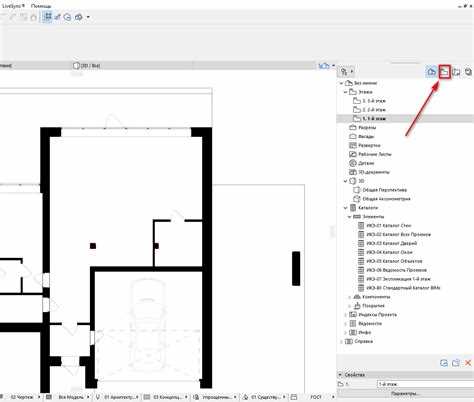
Task: Click the new folder icon above Свойства
Action: [x=456, y=363]
